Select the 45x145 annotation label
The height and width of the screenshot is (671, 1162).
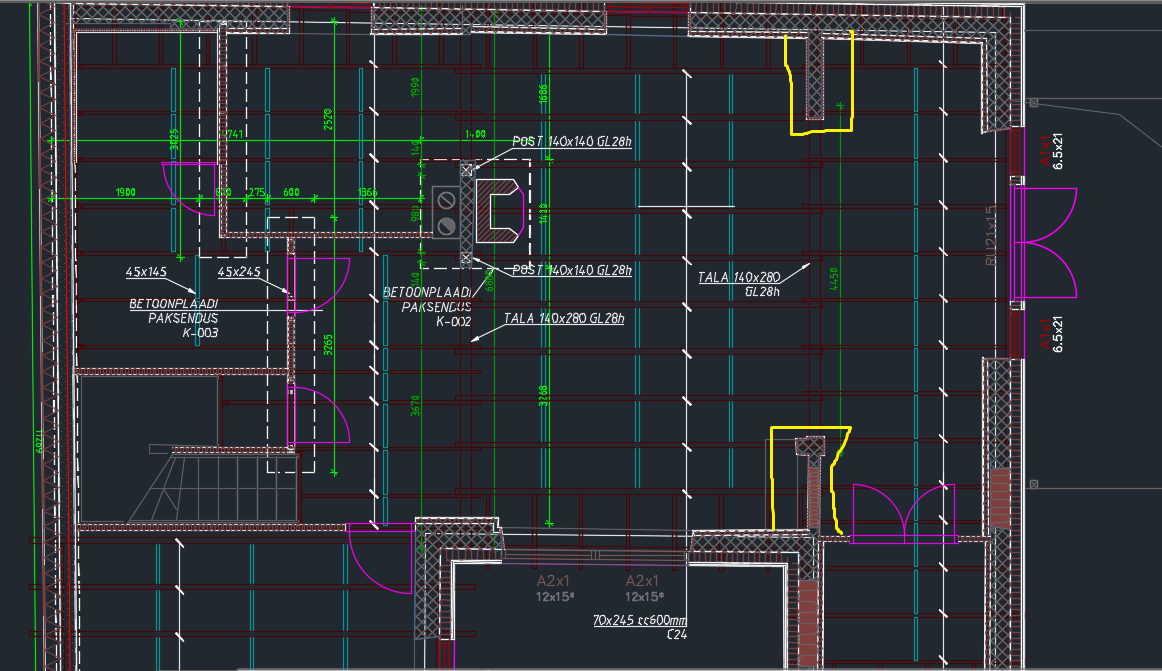pyautogui.click(x=145, y=272)
